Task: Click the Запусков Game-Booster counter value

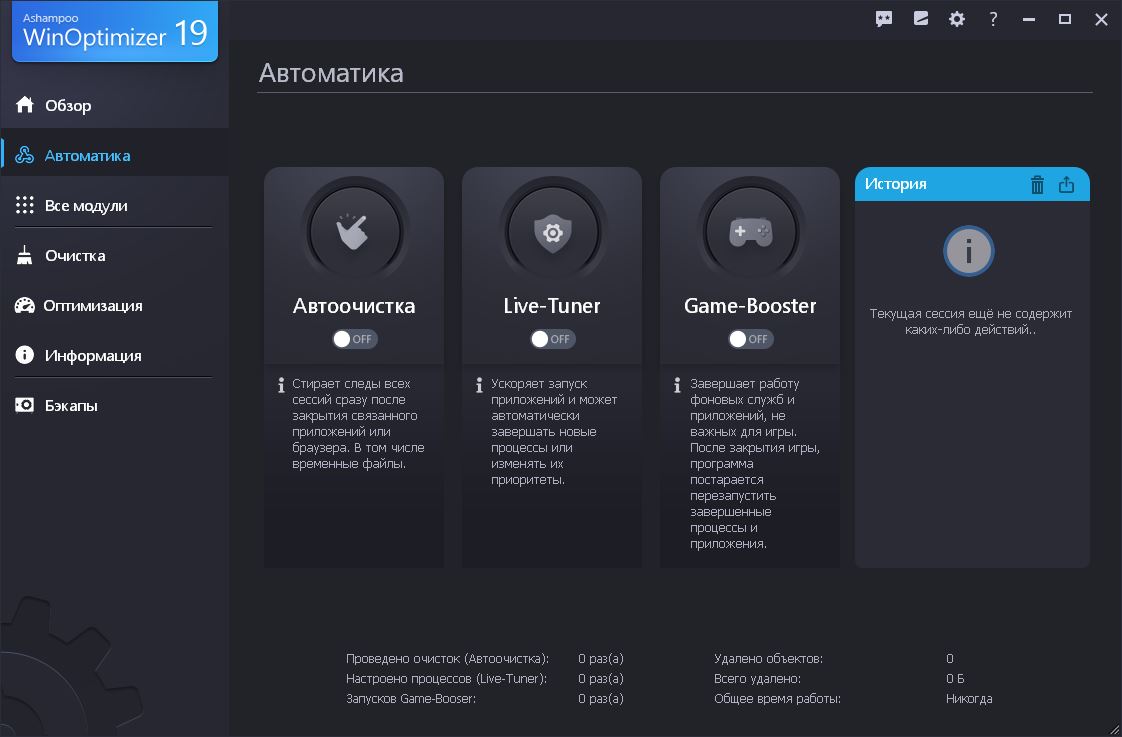Action: point(601,699)
